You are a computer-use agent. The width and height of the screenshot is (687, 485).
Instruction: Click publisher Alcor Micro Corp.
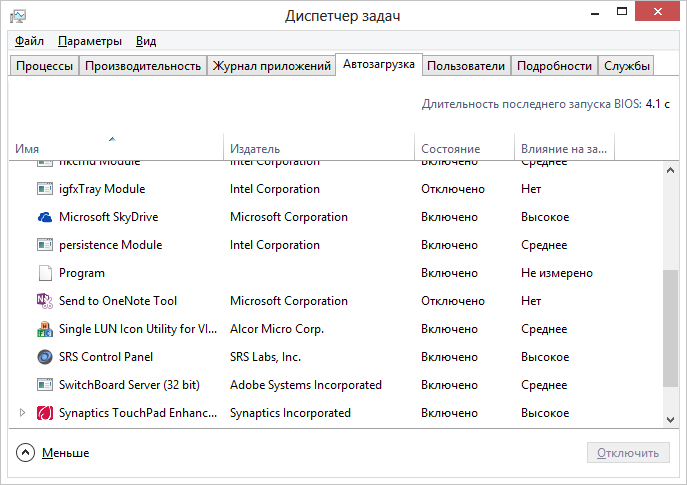(277, 329)
